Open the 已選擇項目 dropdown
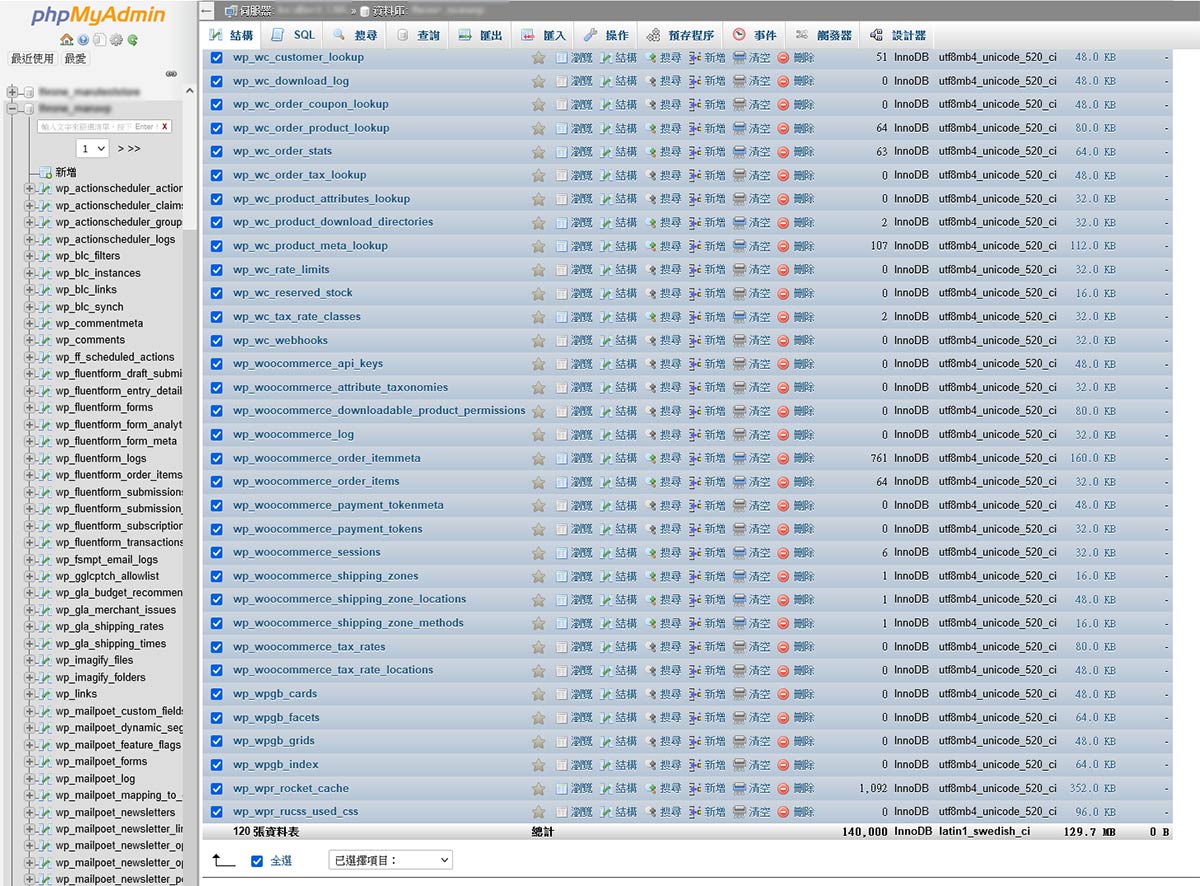Image resolution: width=1200 pixels, height=886 pixels. pos(390,860)
